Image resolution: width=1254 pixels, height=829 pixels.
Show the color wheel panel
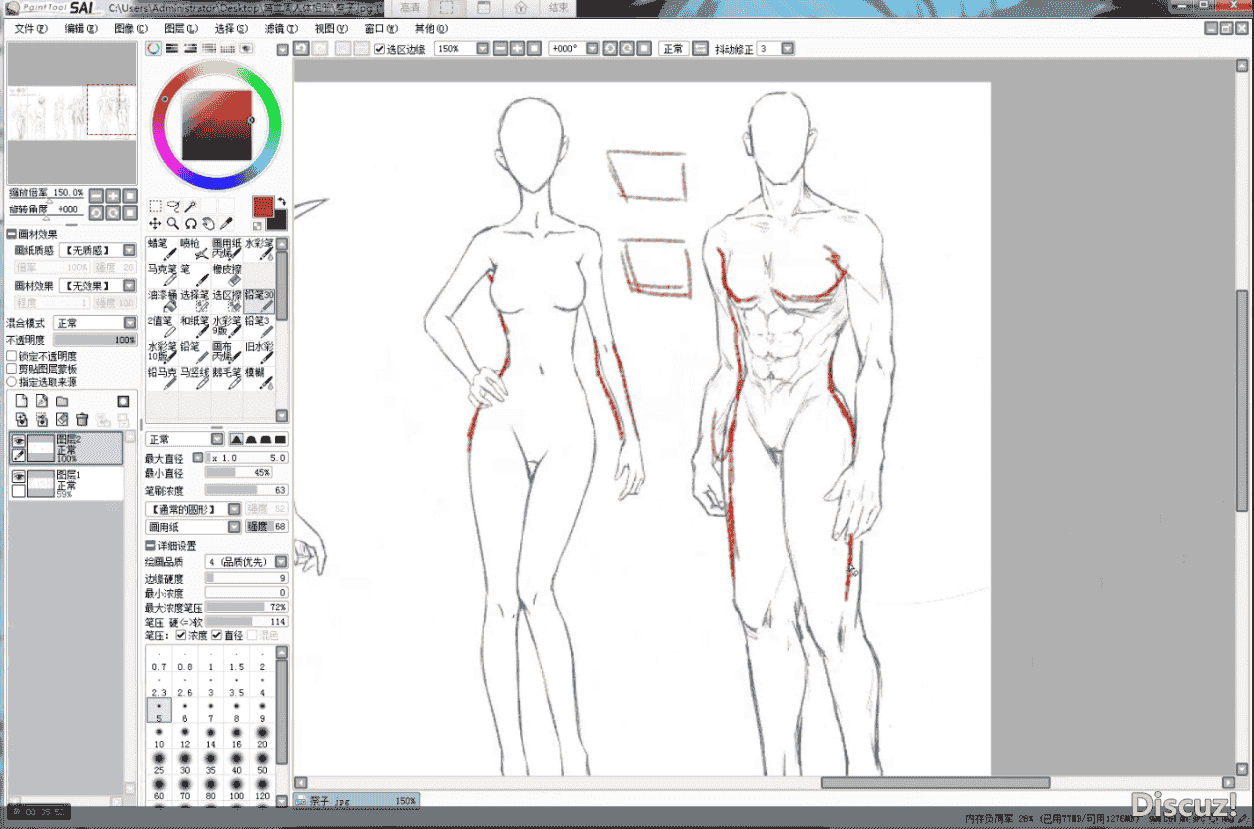coord(154,48)
